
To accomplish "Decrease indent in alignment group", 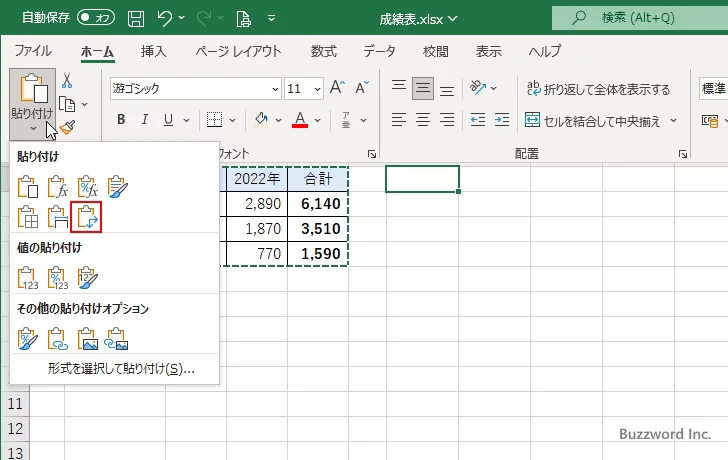I will pyautogui.click(x=478, y=120).
